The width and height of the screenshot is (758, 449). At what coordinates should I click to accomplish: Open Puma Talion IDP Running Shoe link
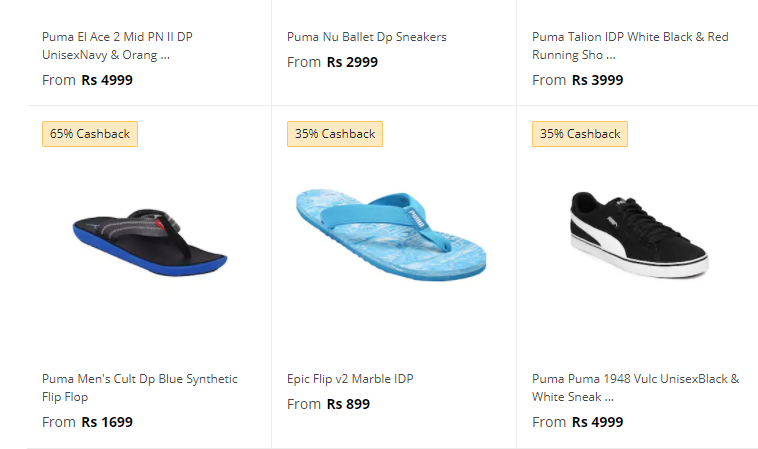pyautogui.click(x=630, y=46)
